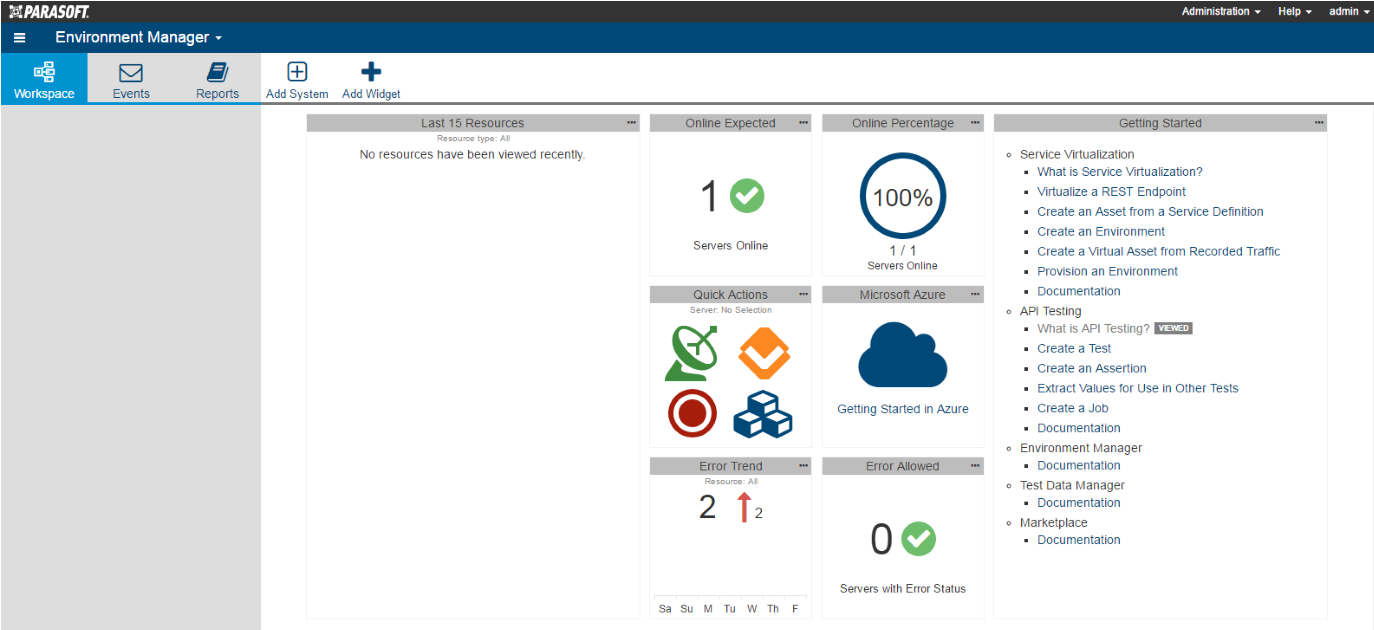The image size is (1374, 630).
Task: Open Getting Started widget options menu
Action: [x=1319, y=123]
